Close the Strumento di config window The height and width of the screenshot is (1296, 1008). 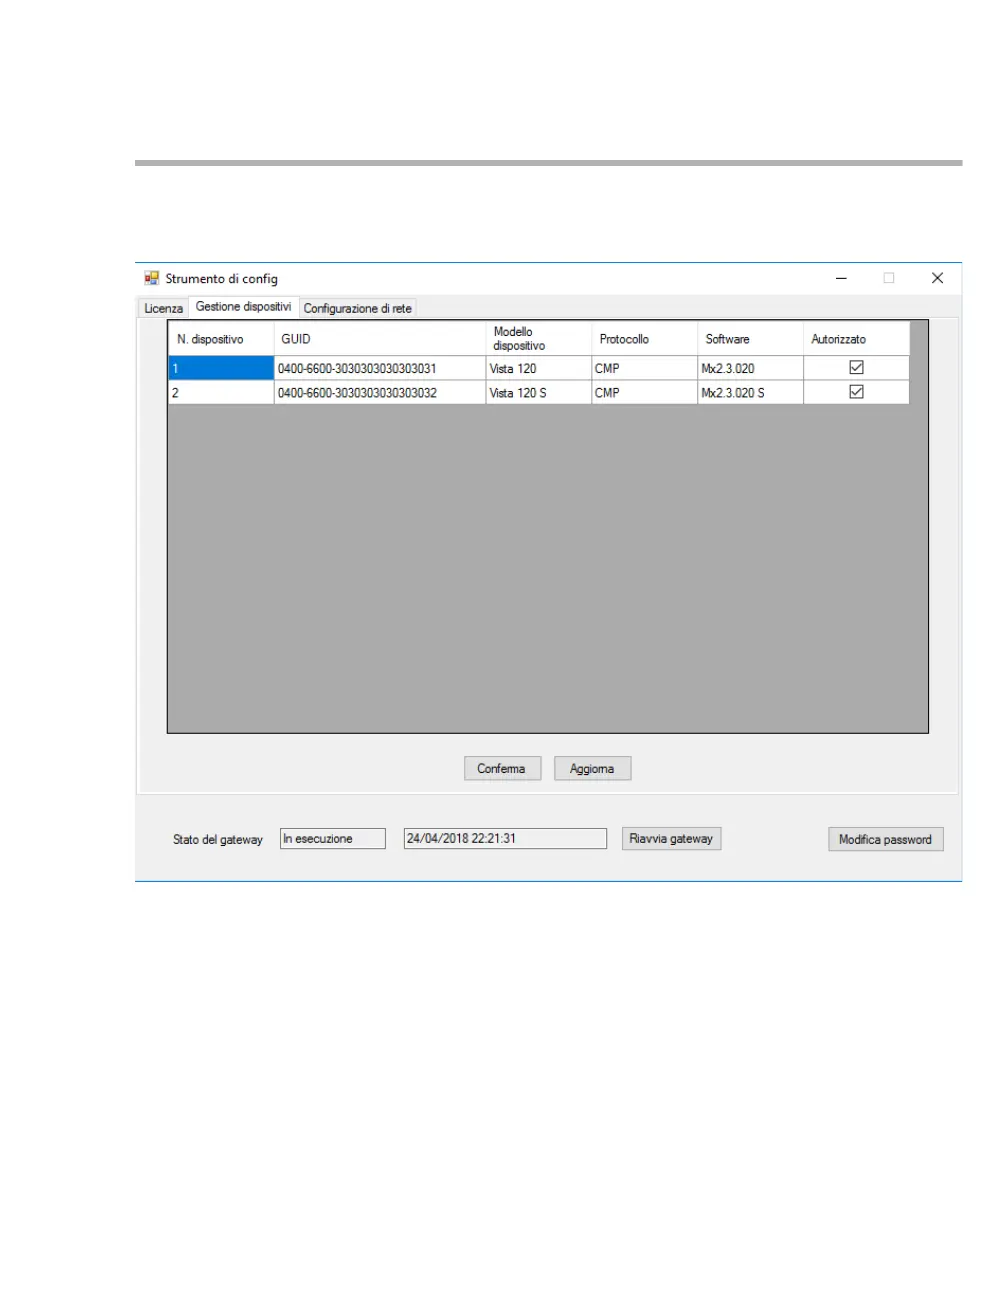937,278
